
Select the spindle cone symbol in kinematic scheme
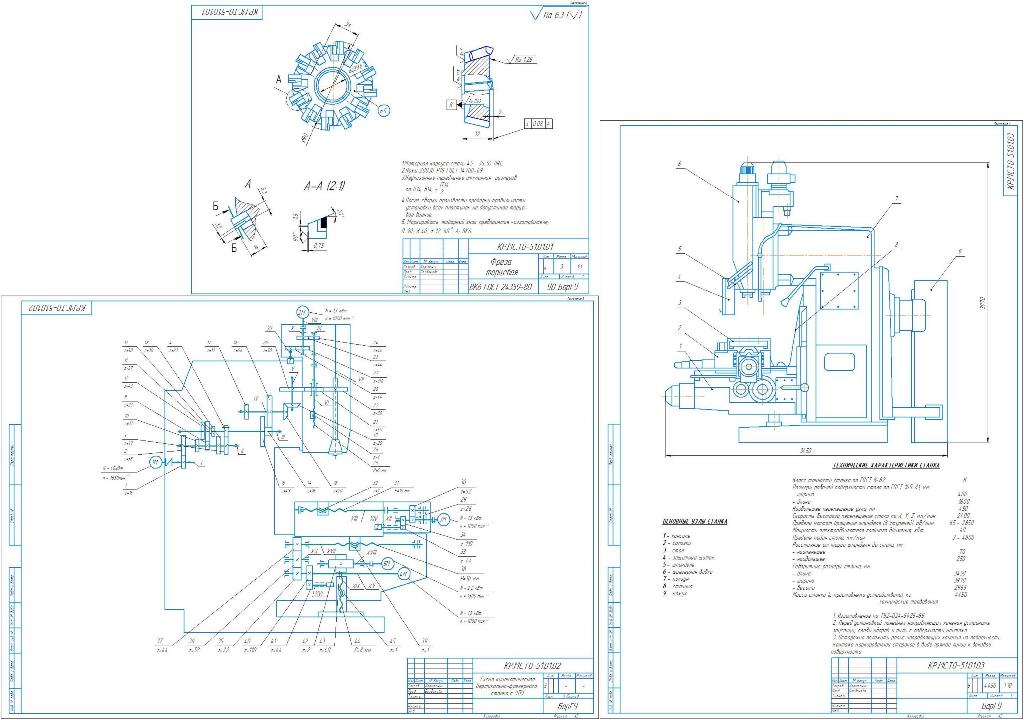334,448
